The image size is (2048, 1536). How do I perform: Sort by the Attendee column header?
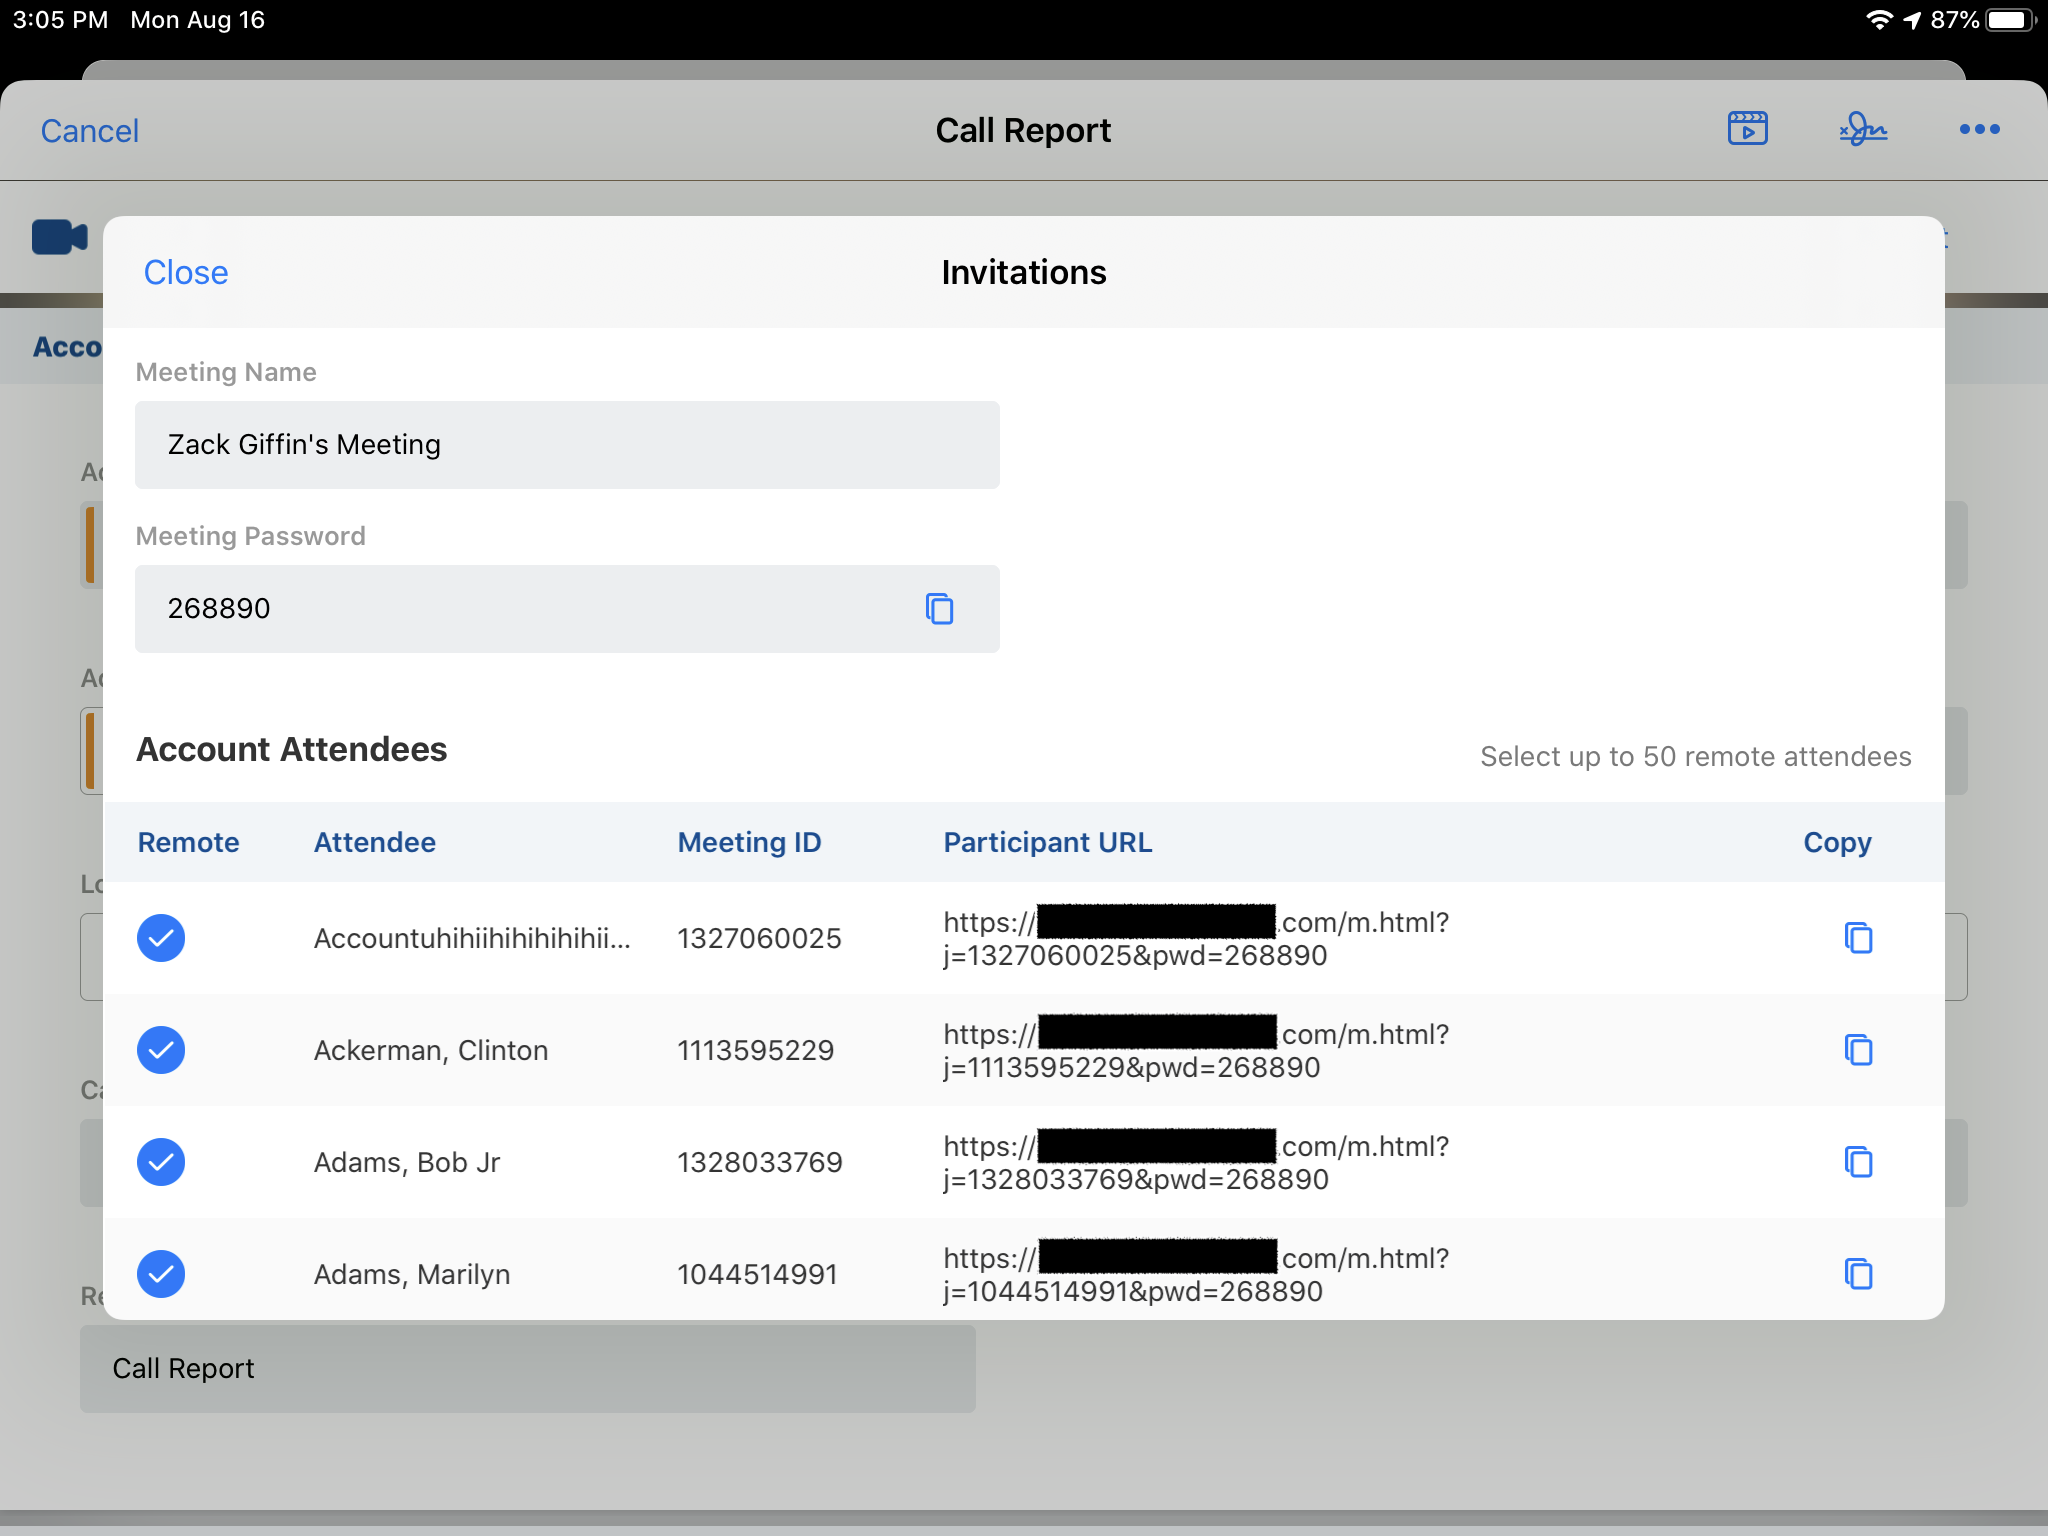[x=374, y=842]
